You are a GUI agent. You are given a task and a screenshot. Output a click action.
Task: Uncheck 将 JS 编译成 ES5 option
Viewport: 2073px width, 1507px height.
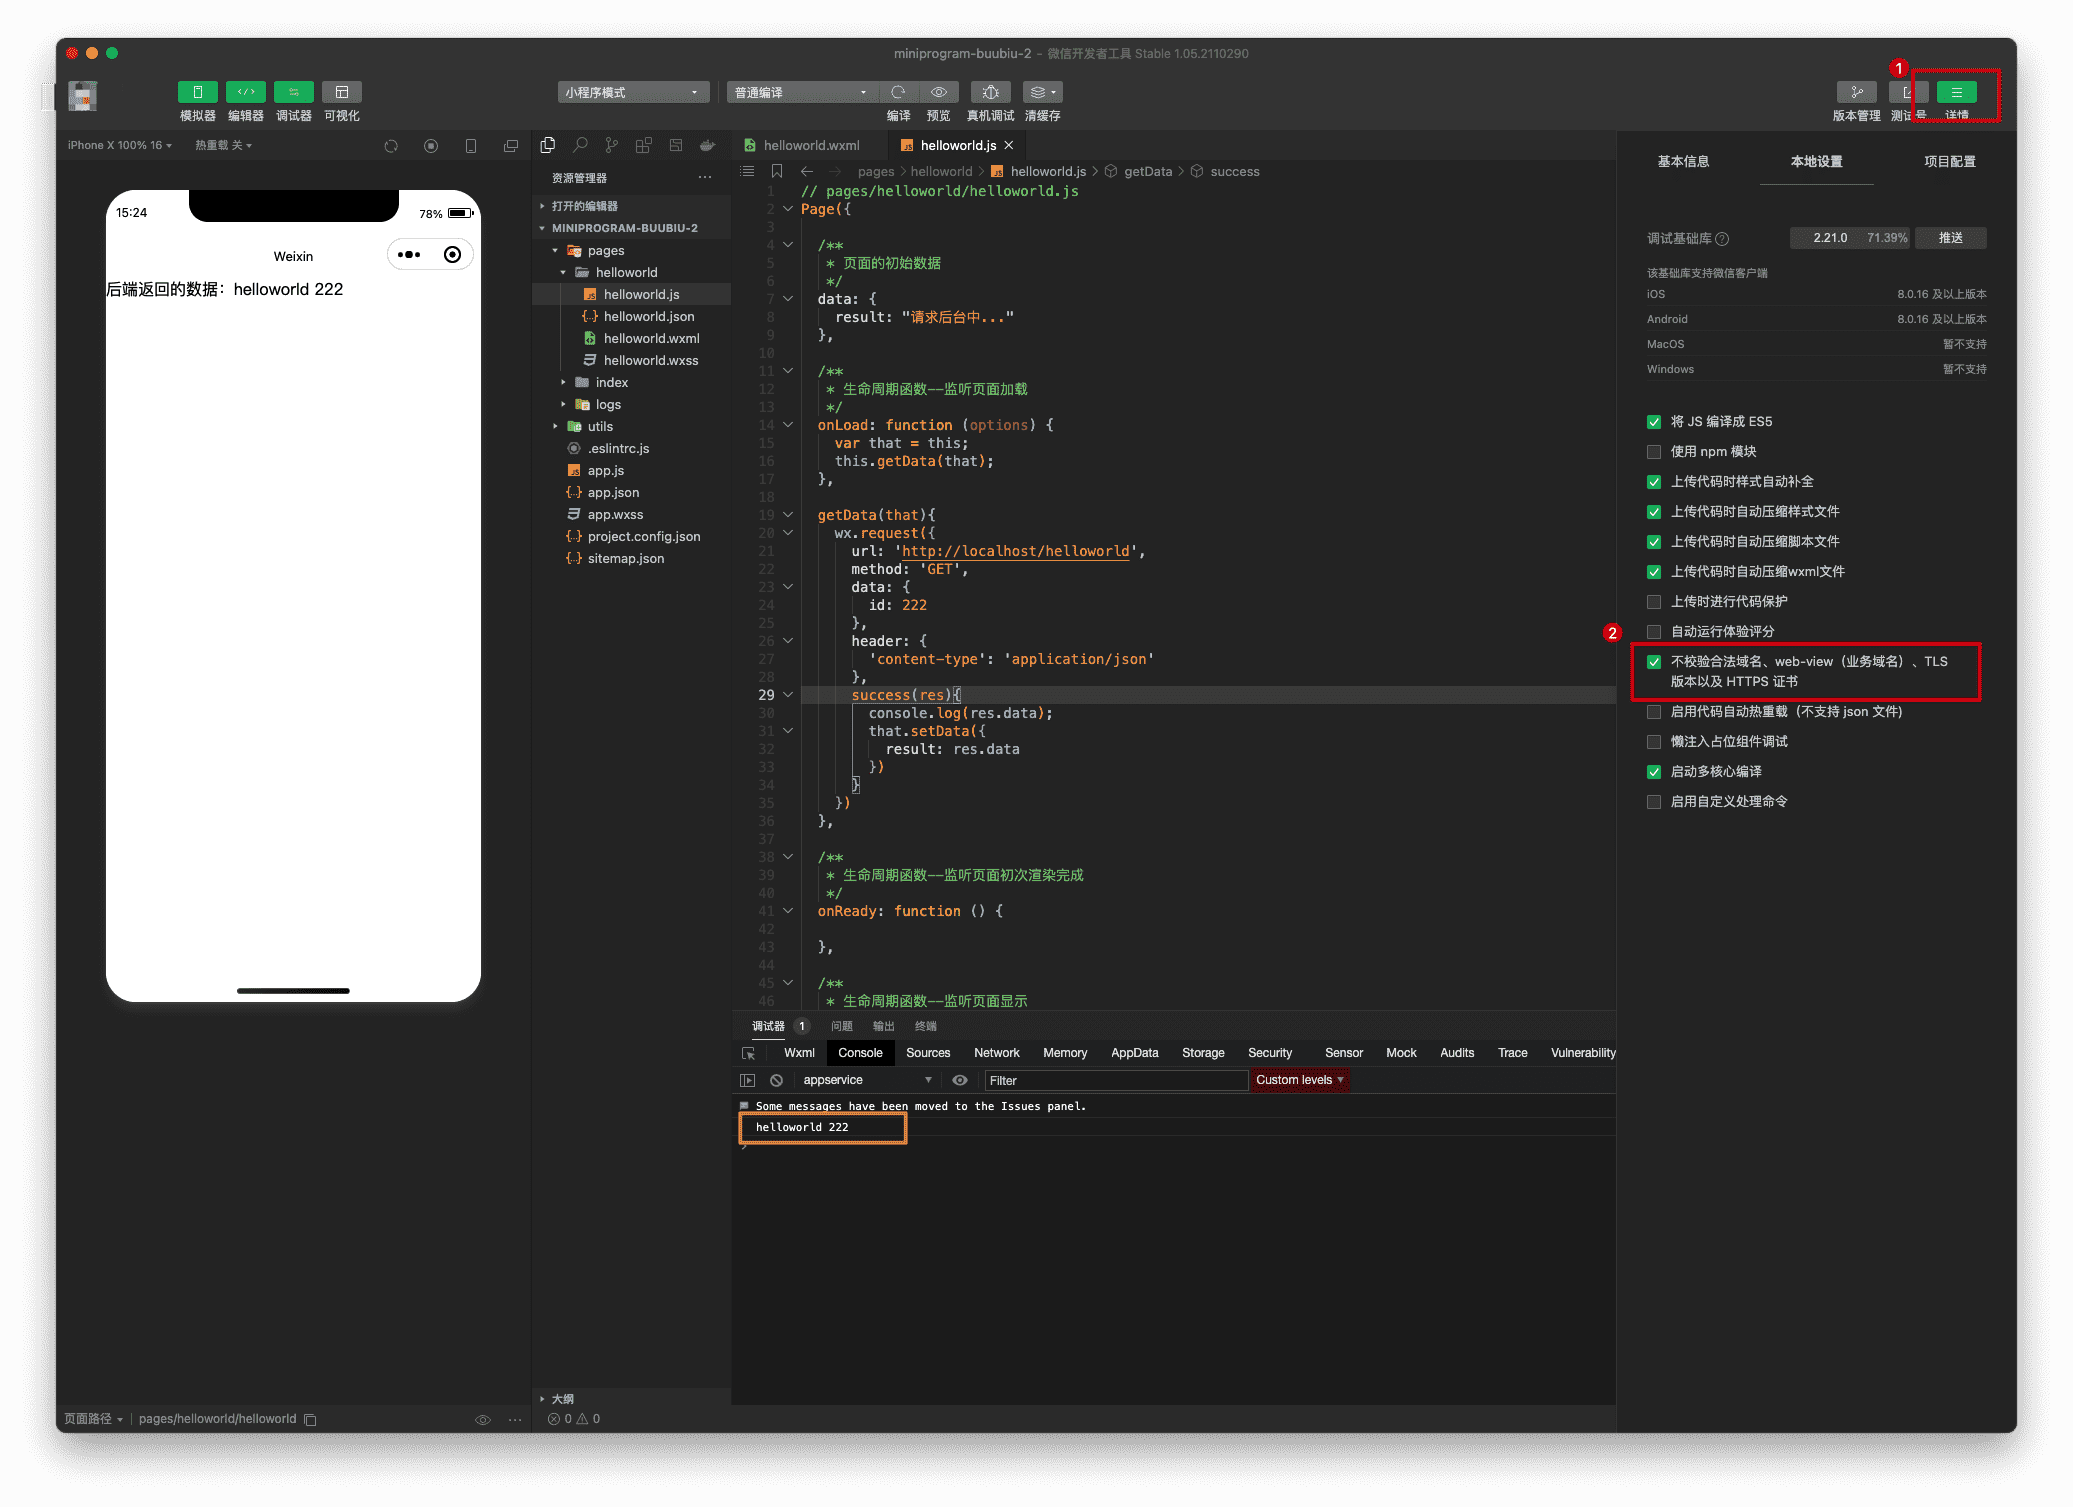point(1654,422)
